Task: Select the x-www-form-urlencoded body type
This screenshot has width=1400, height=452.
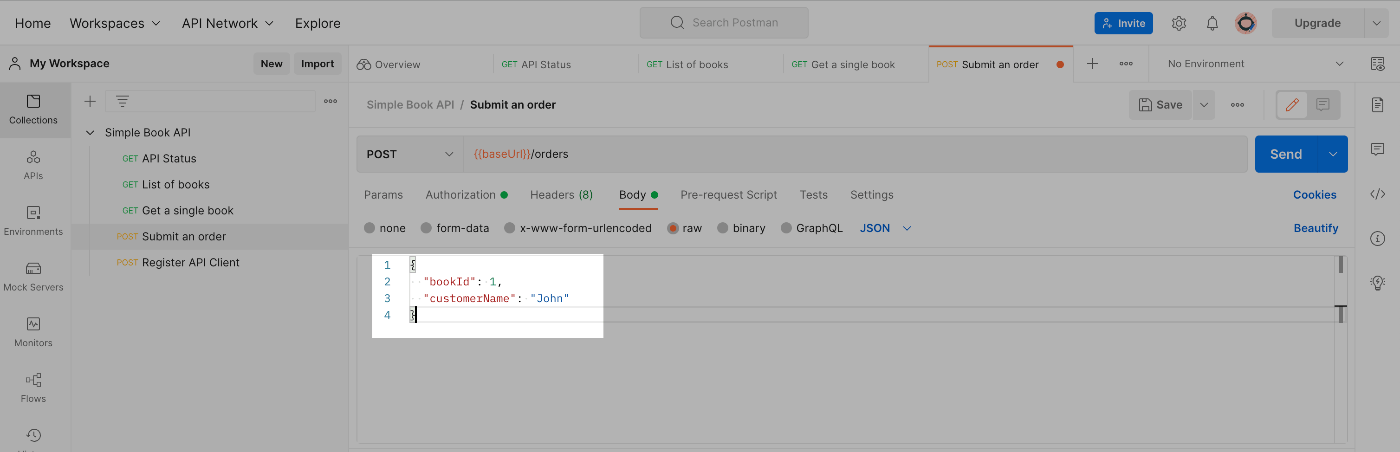Action: point(578,228)
